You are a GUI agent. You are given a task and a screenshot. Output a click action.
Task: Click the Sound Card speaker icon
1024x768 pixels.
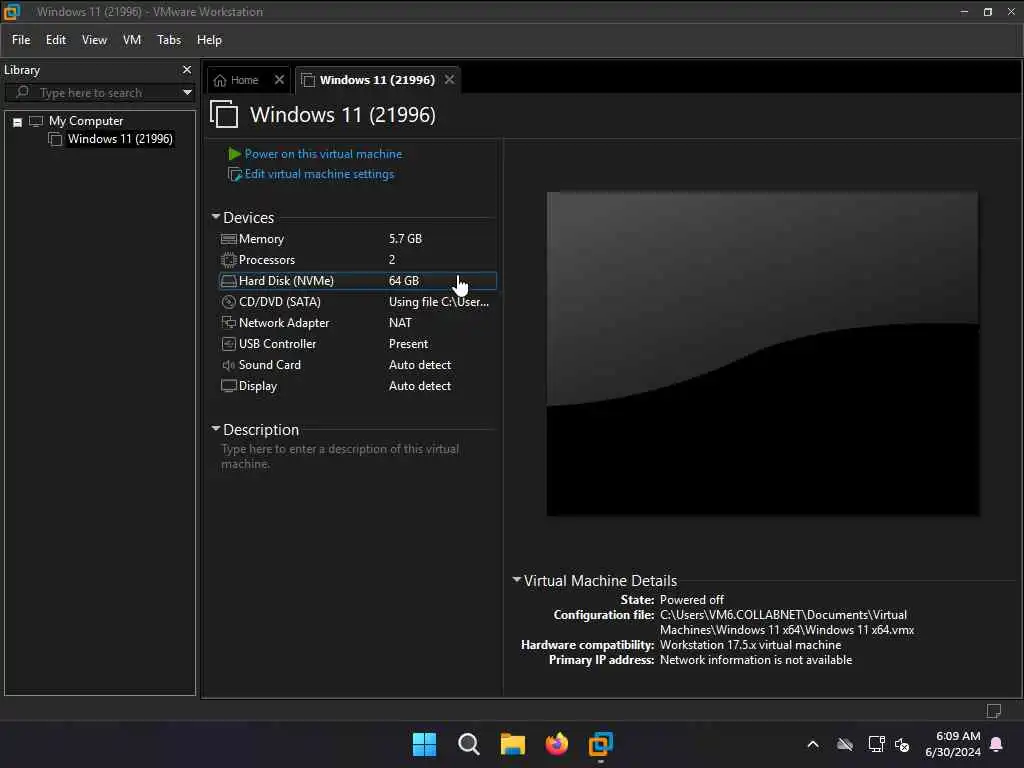point(229,365)
